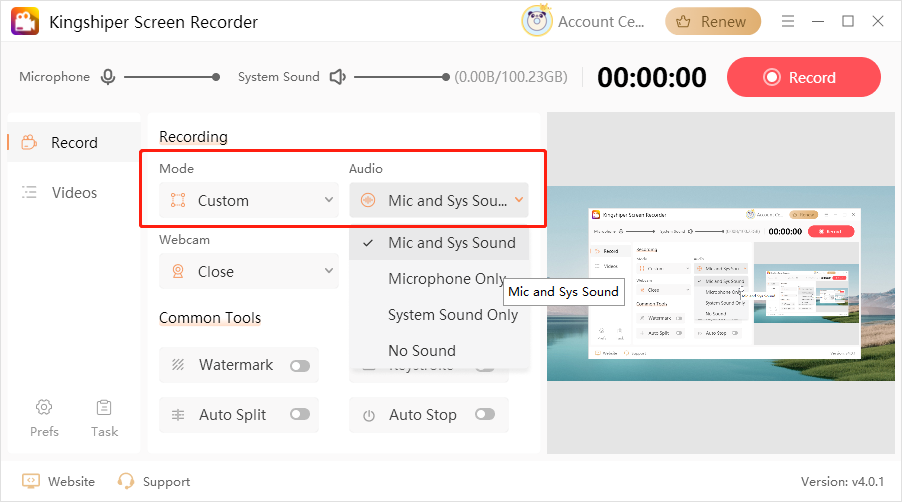902x502 pixels.
Task: Click the 00:00:00 timer display
Action: [652, 77]
